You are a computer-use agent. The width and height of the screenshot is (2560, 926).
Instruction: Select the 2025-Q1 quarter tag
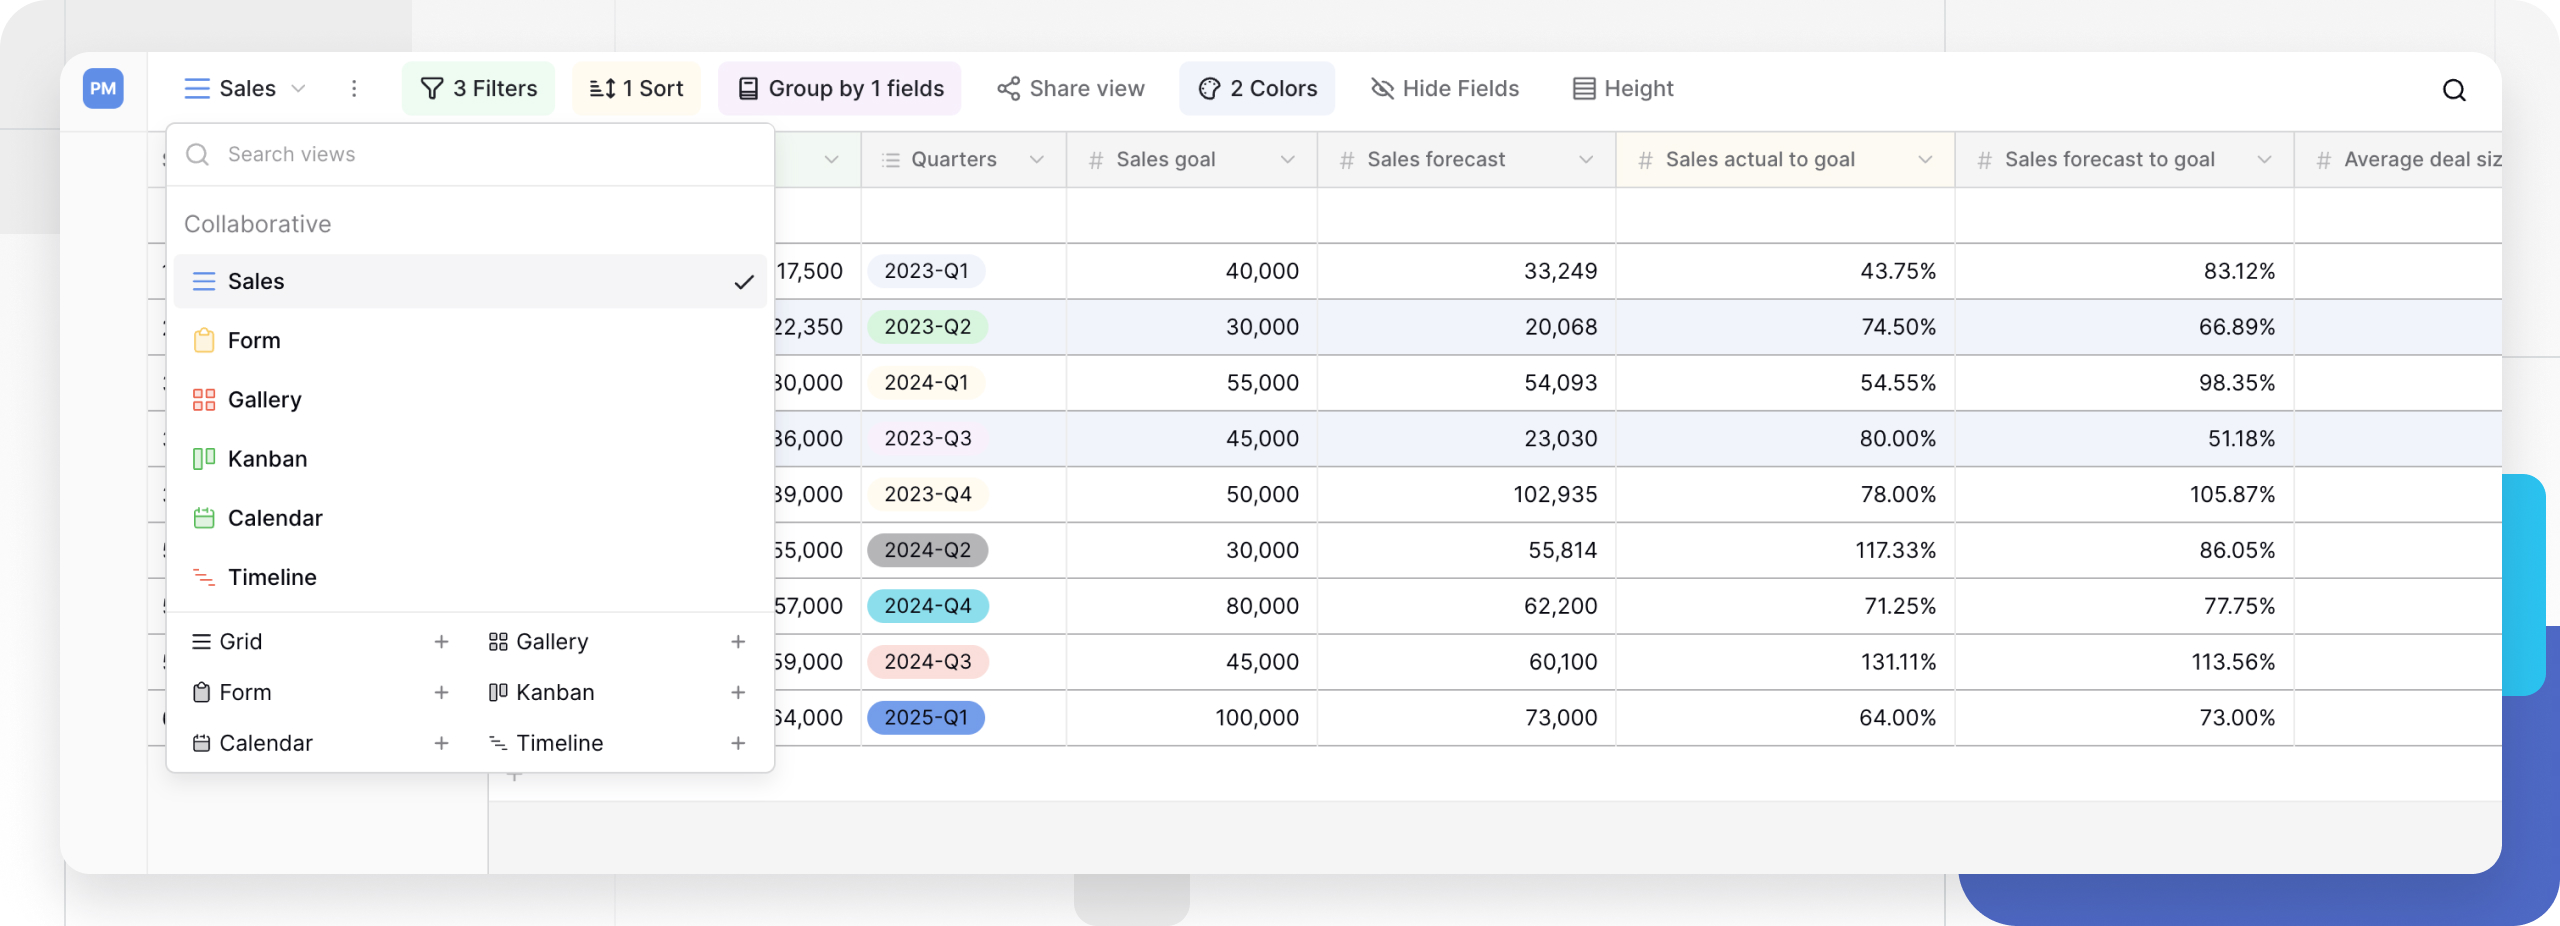pos(926,717)
